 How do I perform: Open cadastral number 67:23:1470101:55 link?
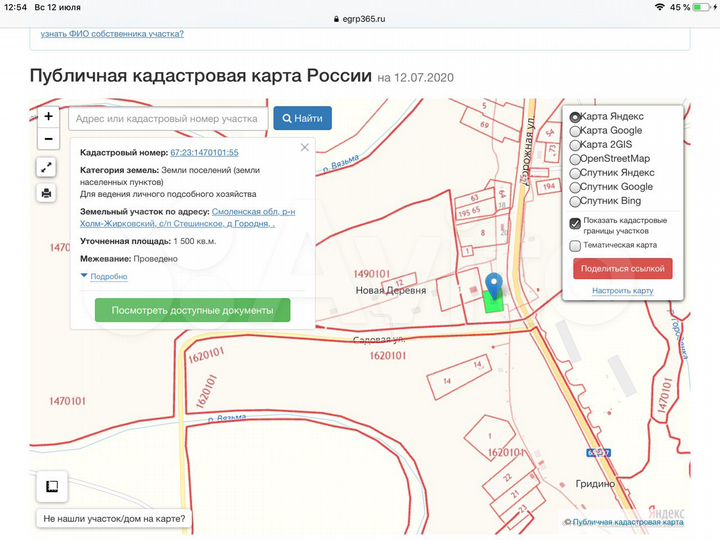(x=204, y=152)
